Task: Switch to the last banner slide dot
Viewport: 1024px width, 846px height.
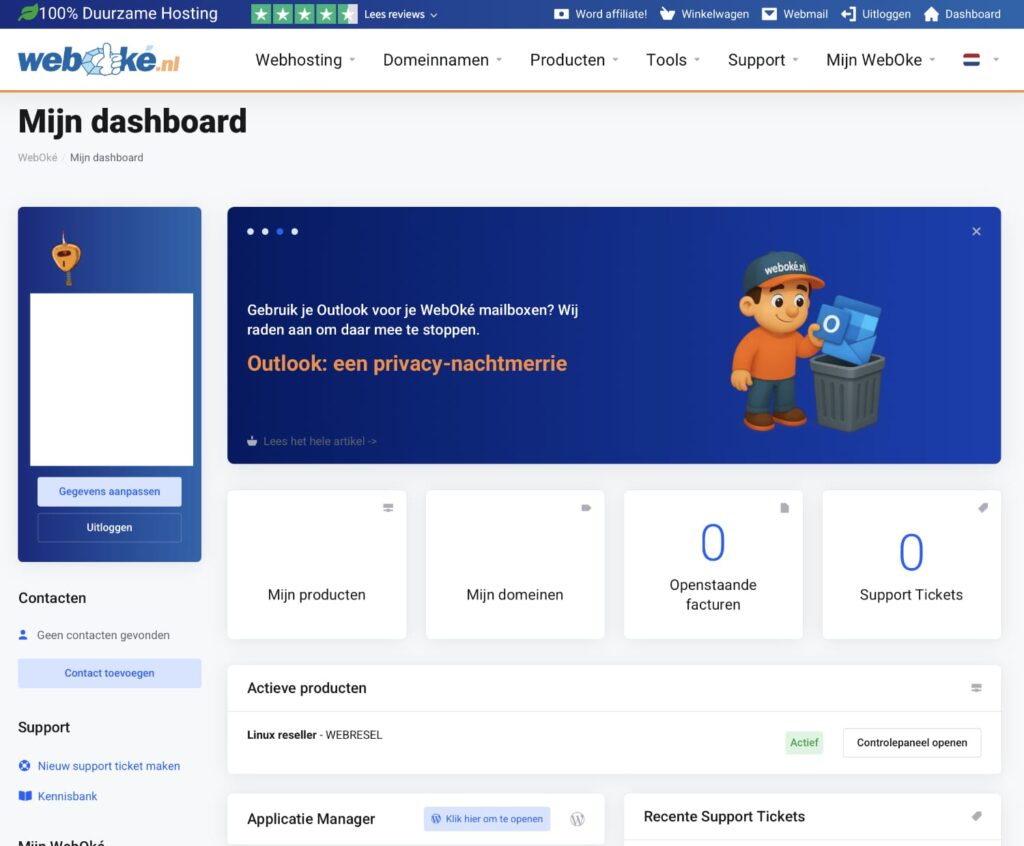Action: click(294, 231)
